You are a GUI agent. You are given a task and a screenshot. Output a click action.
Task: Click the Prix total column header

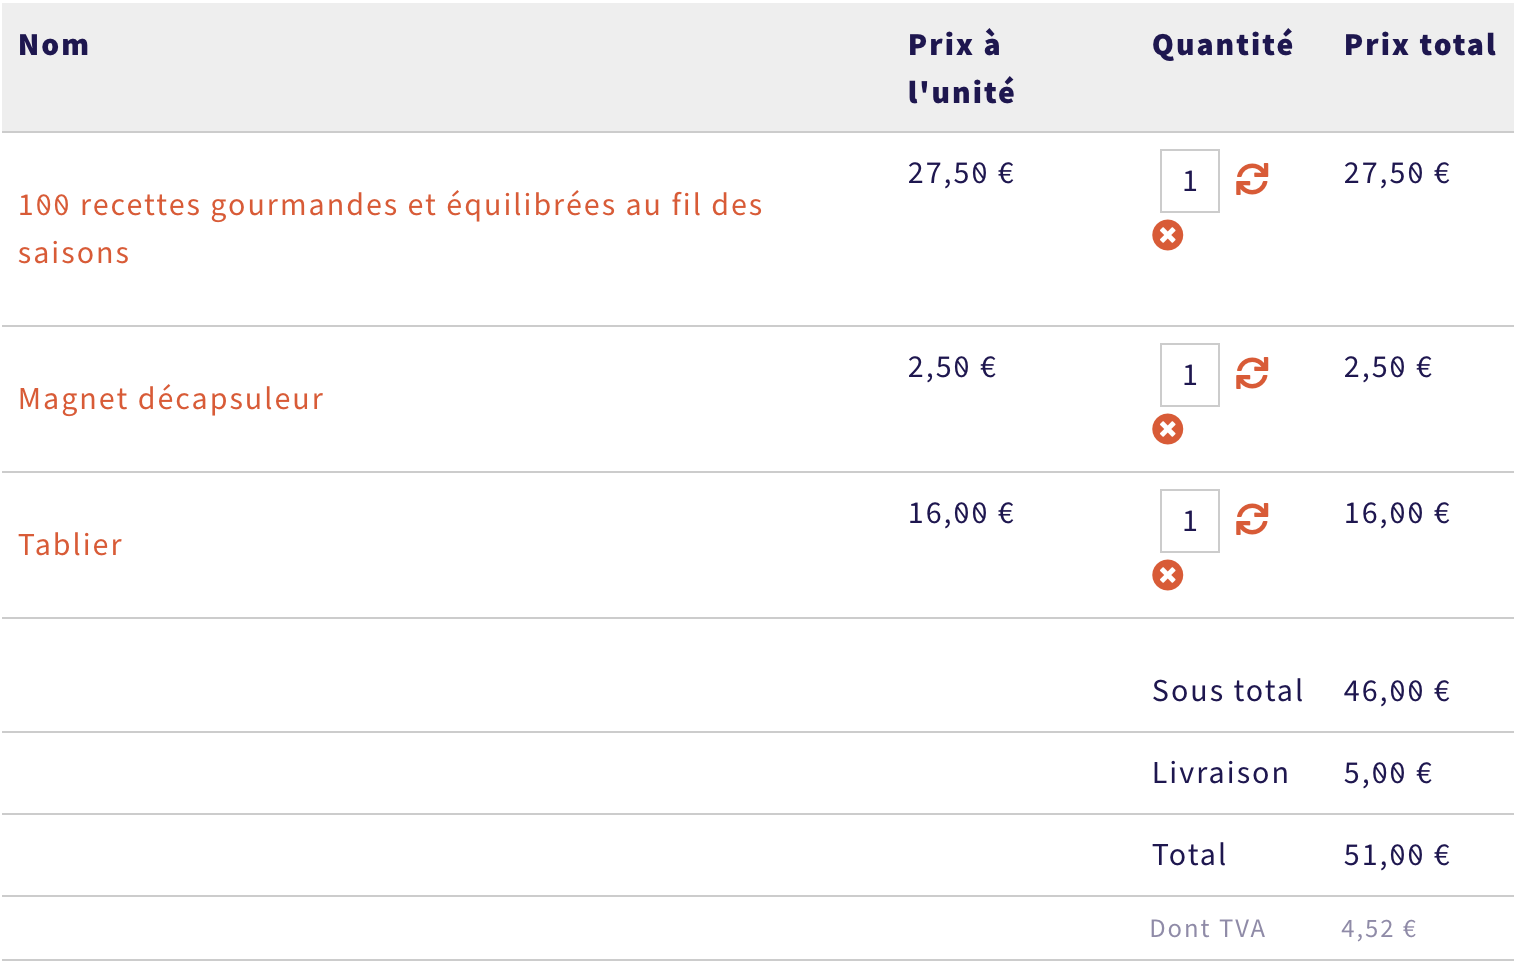(1419, 45)
